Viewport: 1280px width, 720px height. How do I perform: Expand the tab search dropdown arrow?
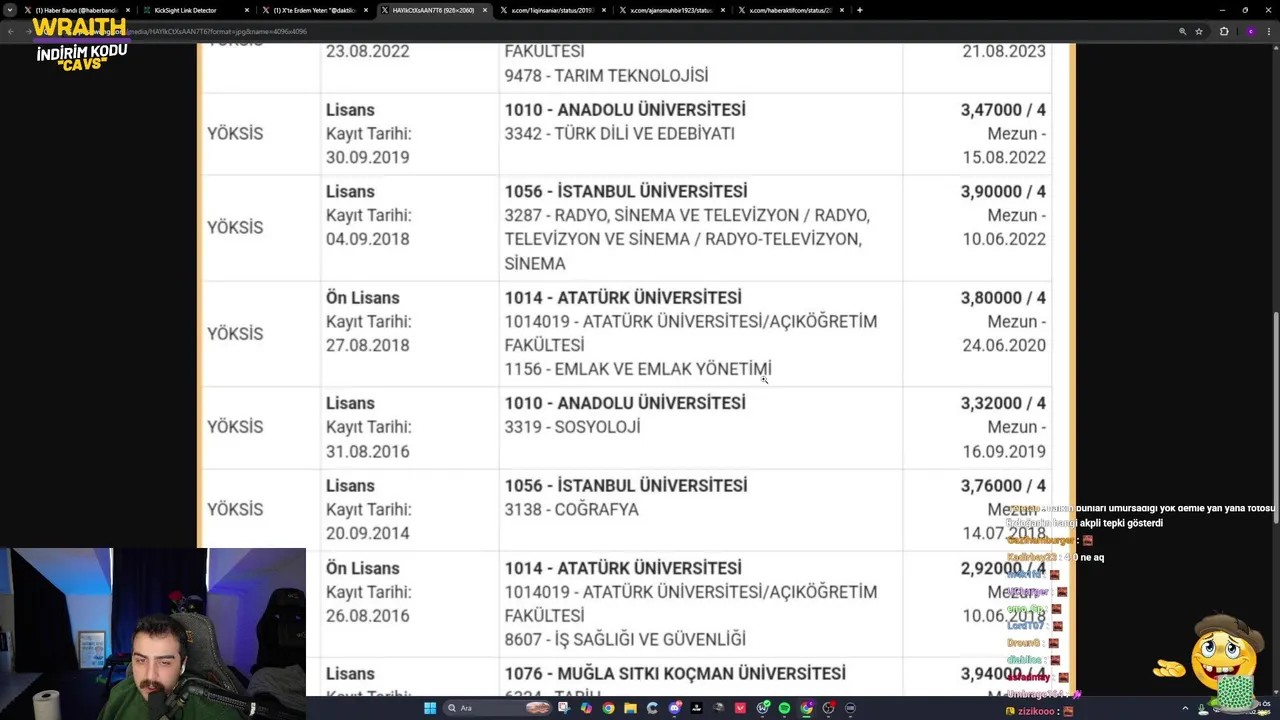pos(10,10)
